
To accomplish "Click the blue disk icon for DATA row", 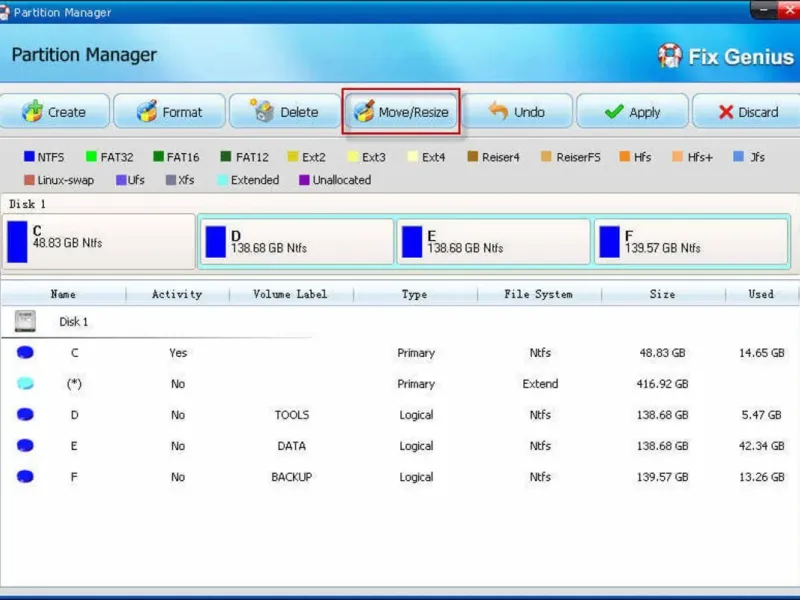I will click(25, 445).
